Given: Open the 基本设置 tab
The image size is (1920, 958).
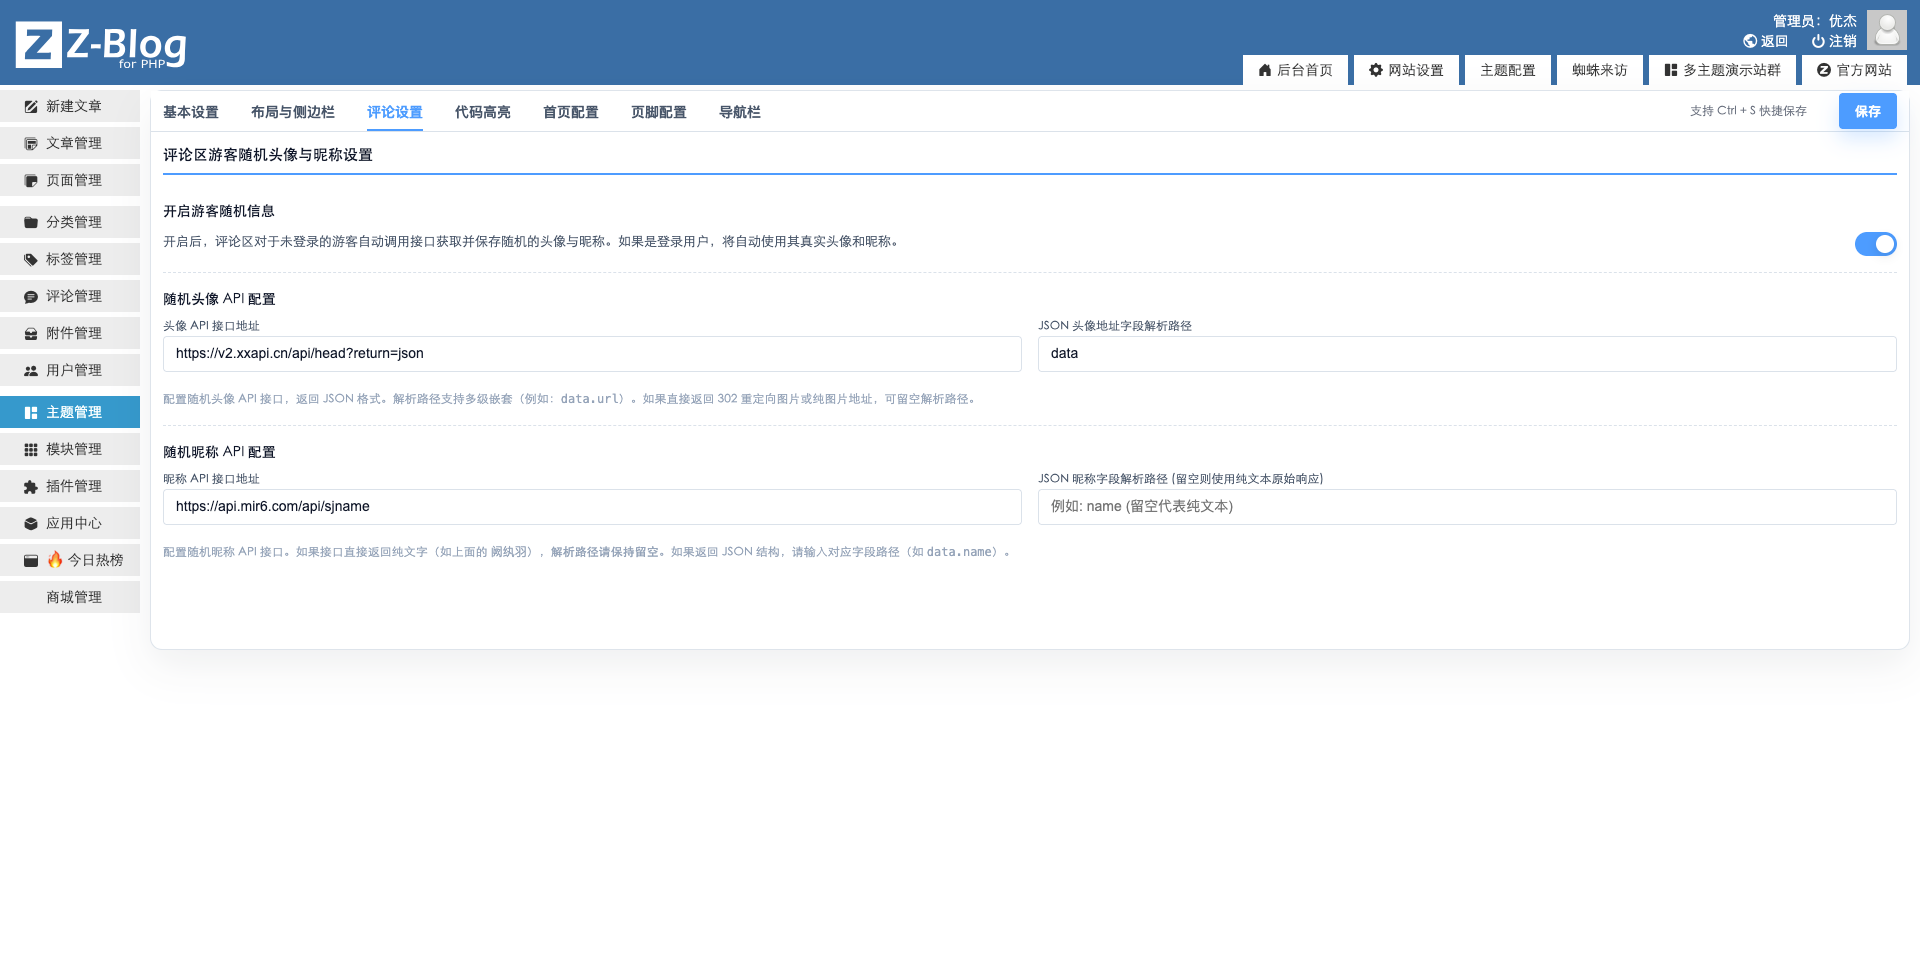Looking at the screenshot, I should [191, 112].
